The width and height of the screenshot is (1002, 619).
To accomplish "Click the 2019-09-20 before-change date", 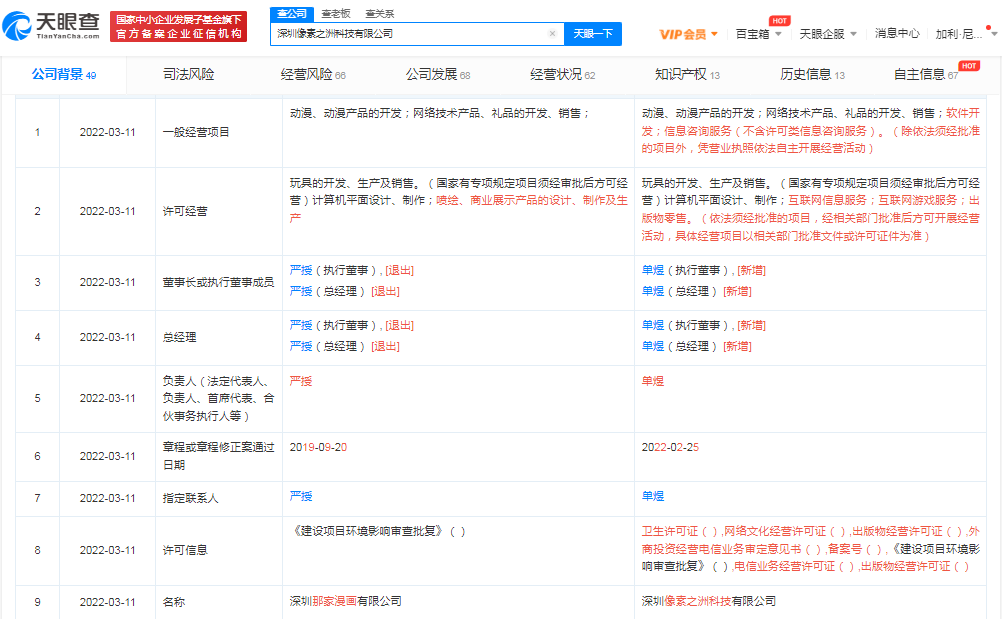I will point(318,448).
